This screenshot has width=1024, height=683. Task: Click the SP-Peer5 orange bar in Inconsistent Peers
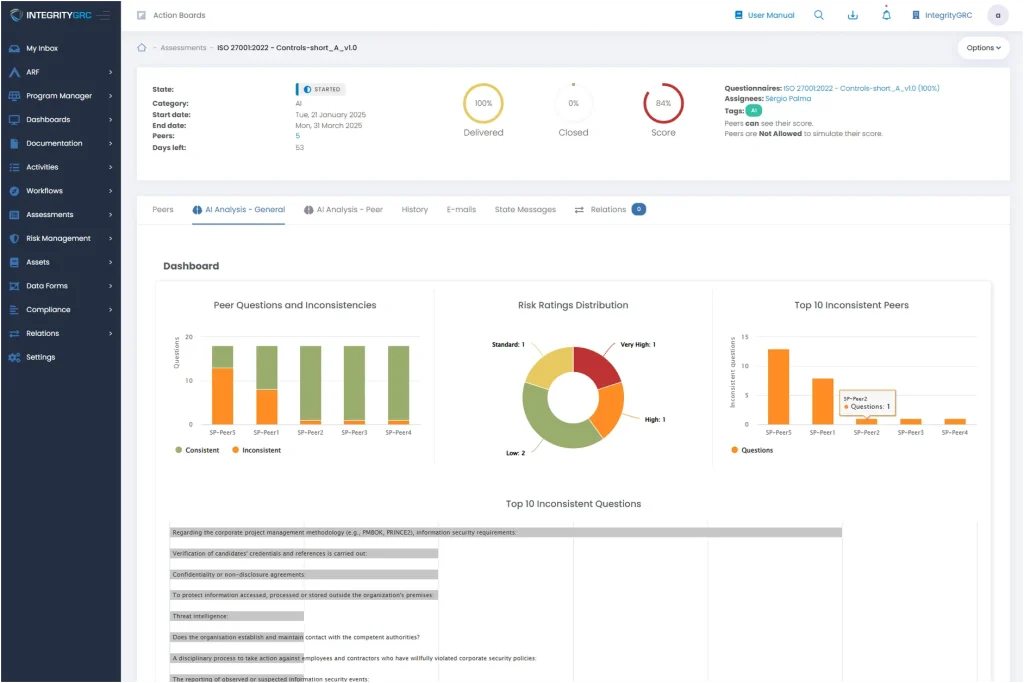[x=777, y=386]
